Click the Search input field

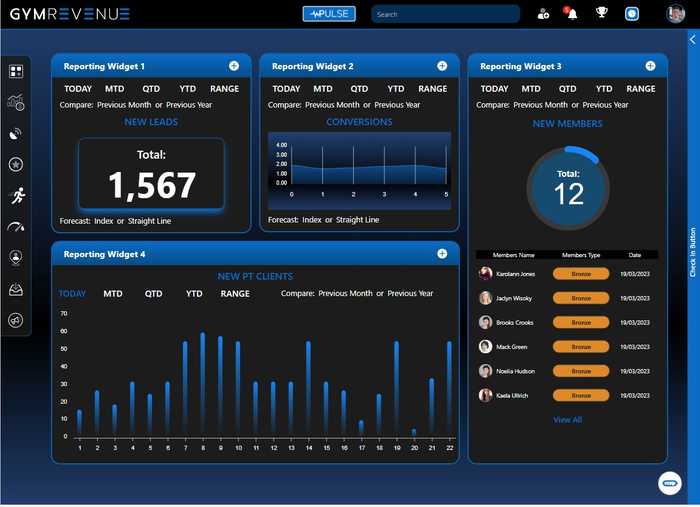[x=445, y=14]
